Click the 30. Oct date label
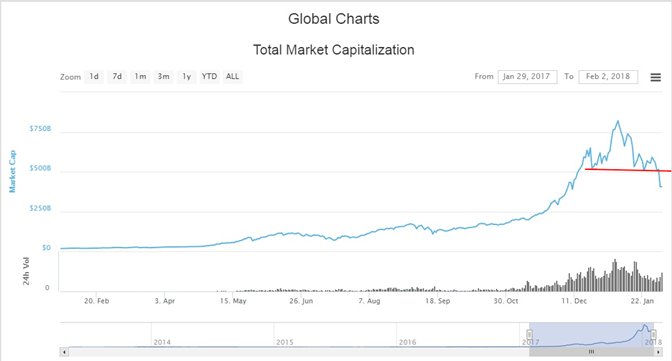The height and width of the screenshot is (361, 672). point(506,301)
